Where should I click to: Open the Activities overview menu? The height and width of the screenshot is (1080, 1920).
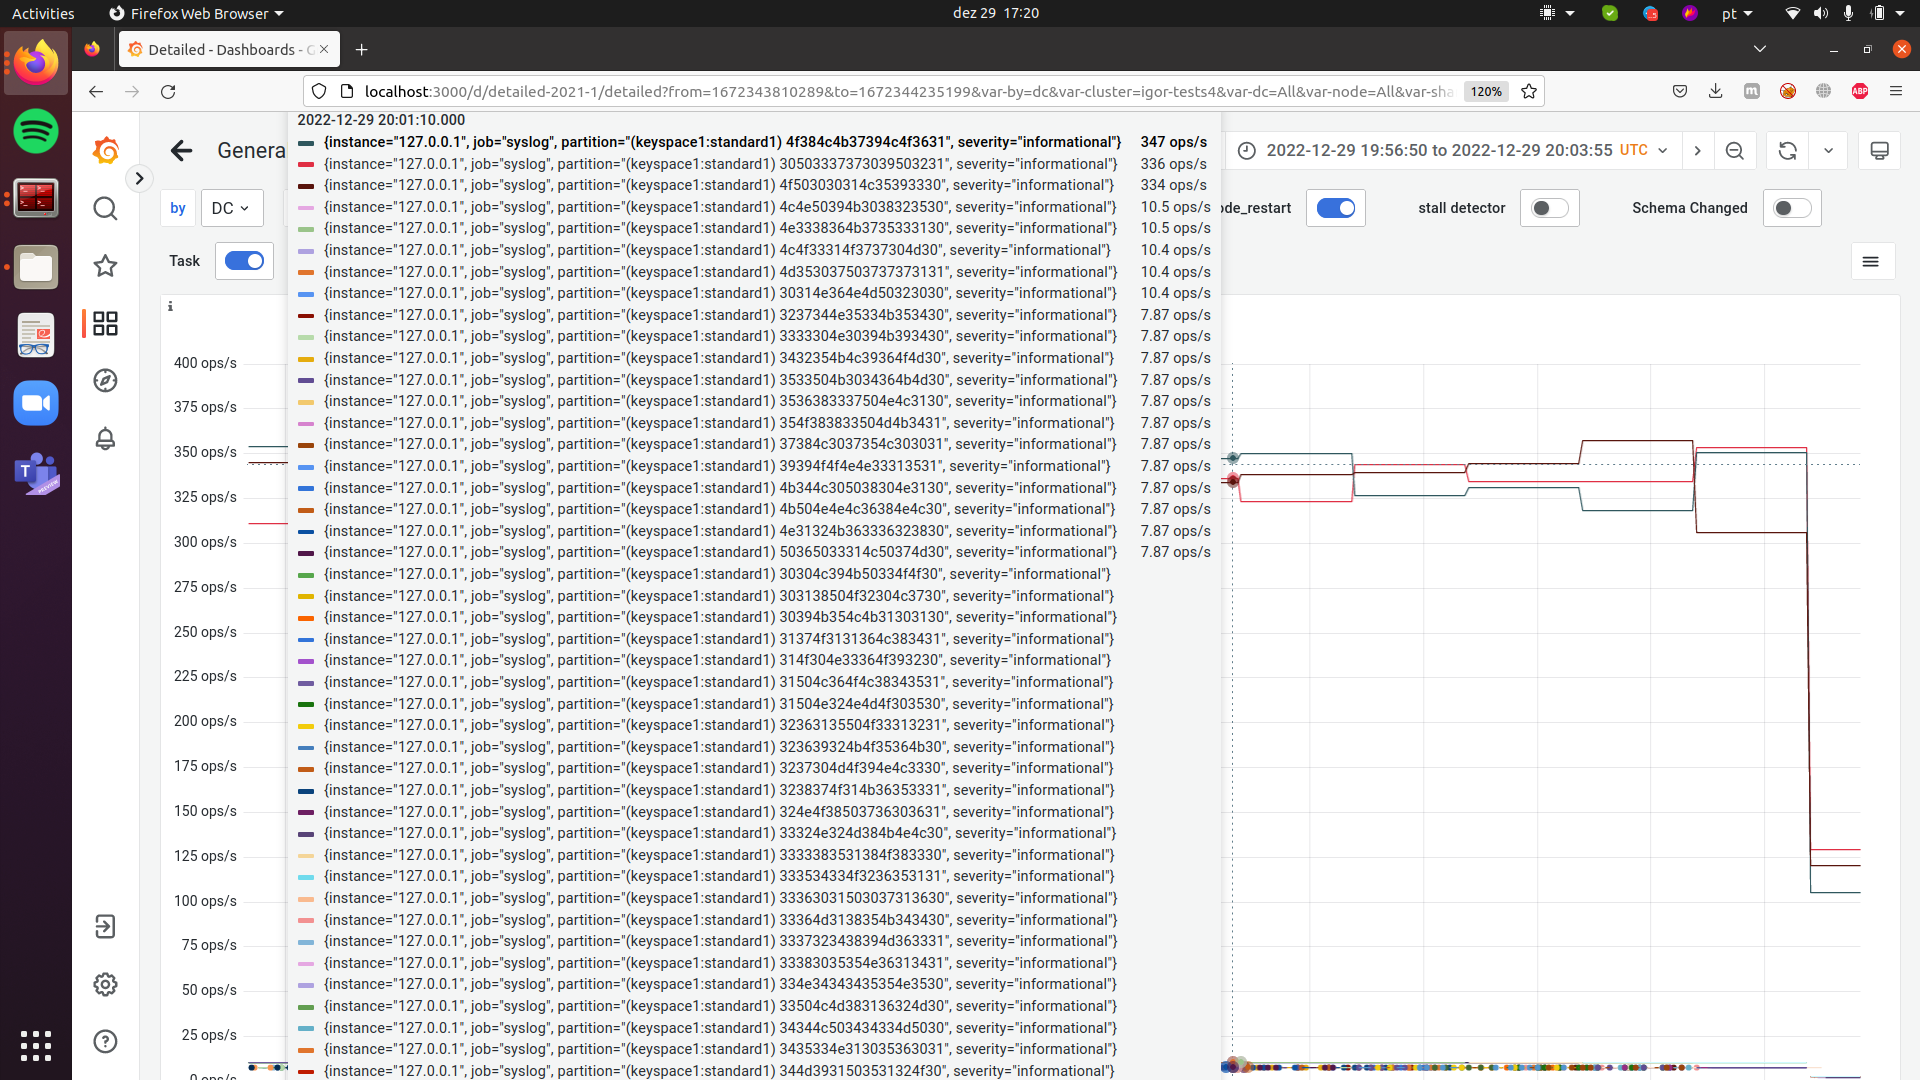pos(43,13)
